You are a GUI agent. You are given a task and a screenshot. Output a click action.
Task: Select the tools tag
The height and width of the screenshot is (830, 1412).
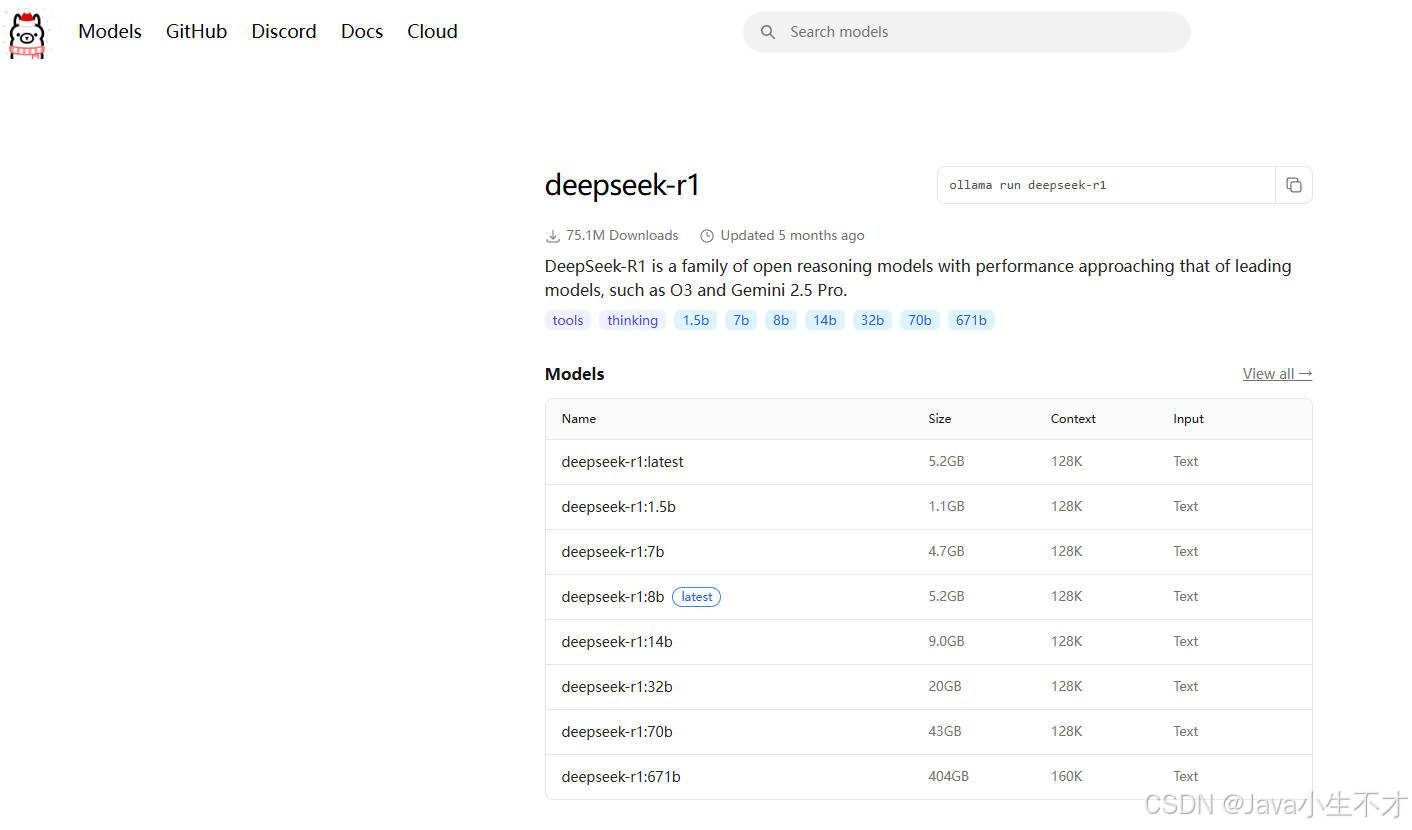[x=568, y=320]
